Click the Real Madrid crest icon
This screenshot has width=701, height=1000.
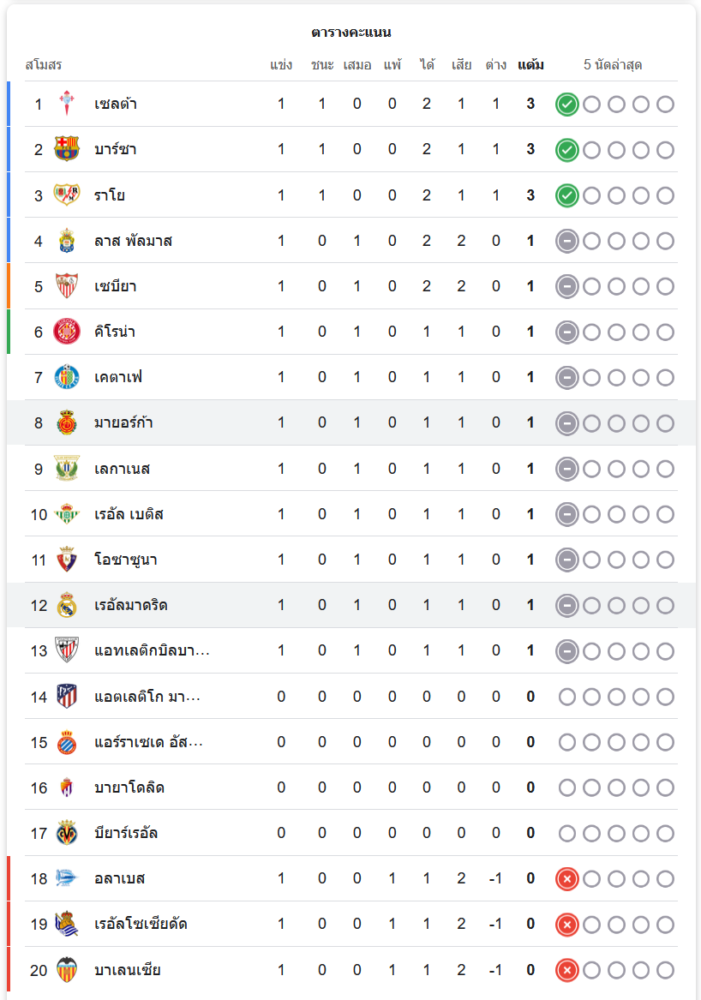pyautogui.click(x=66, y=605)
